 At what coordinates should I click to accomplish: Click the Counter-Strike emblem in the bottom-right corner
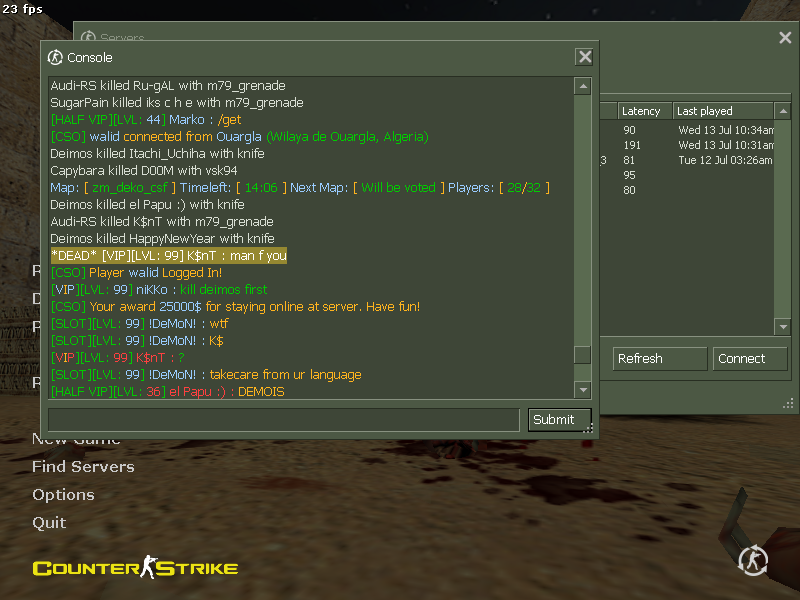(x=753, y=561)
